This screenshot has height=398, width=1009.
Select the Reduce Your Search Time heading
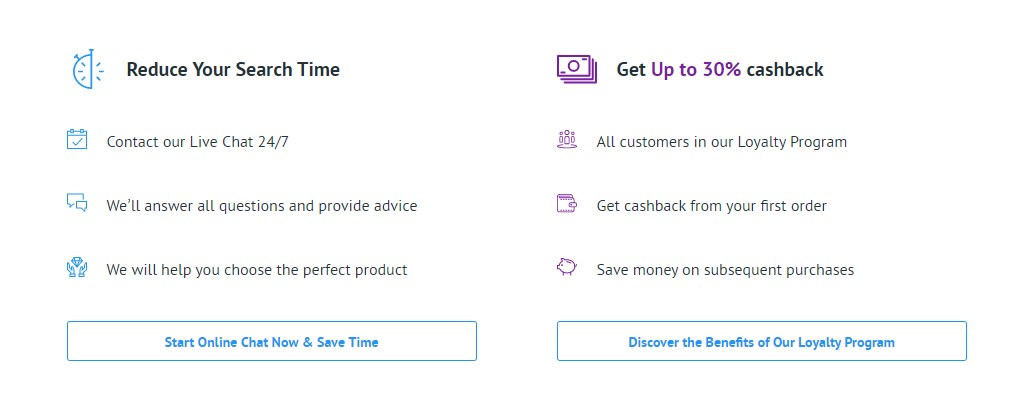233,70
